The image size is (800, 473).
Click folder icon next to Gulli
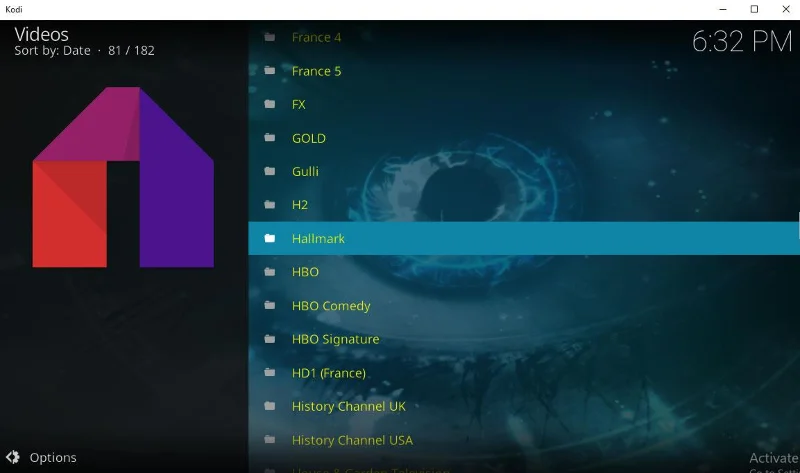270,171
